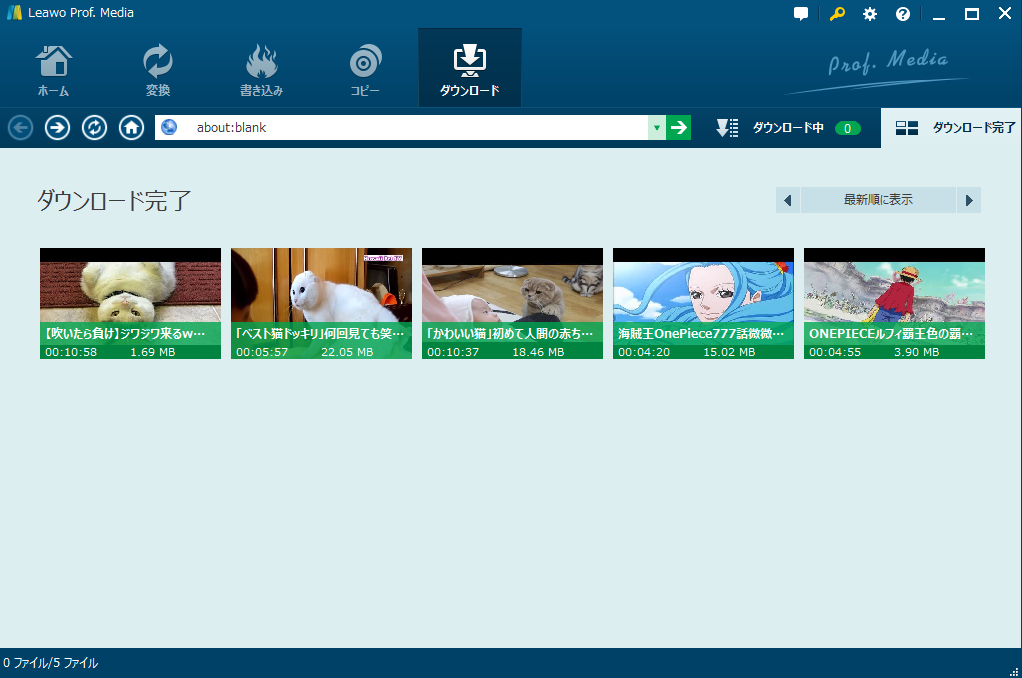Select the Download (ダウンロード) module tab
The height and width of the screenshot is (678, 1022).
[x=470, y=68]
